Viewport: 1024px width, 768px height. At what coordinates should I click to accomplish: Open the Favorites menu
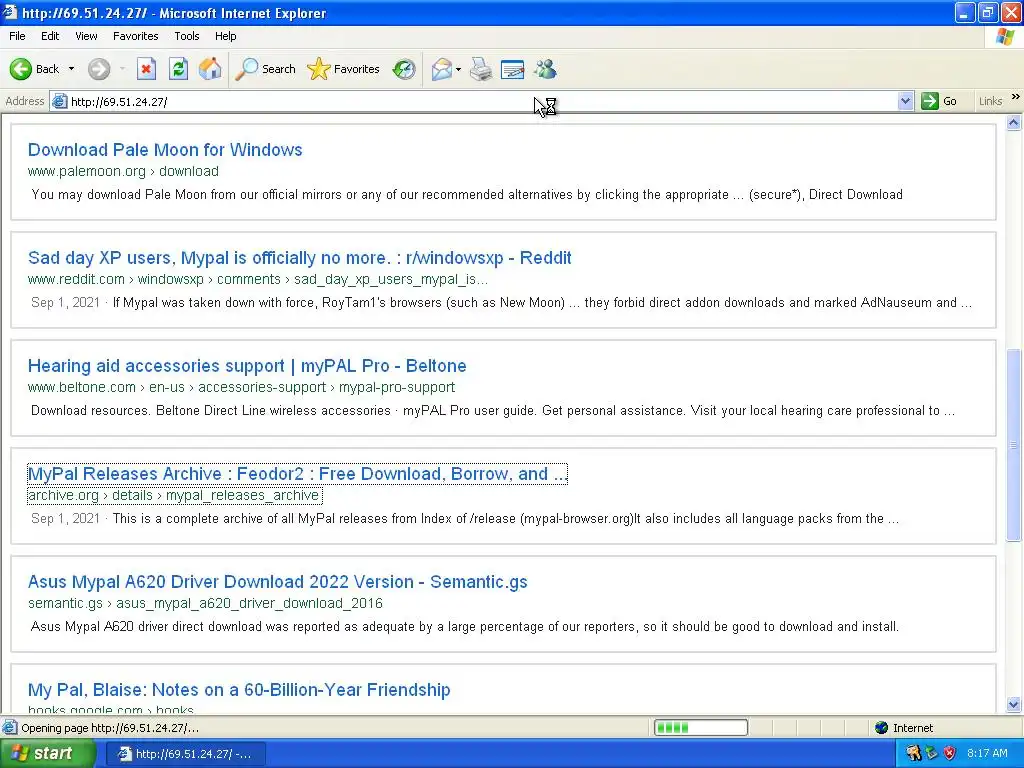pyautogui.click(x=135, y=36)
